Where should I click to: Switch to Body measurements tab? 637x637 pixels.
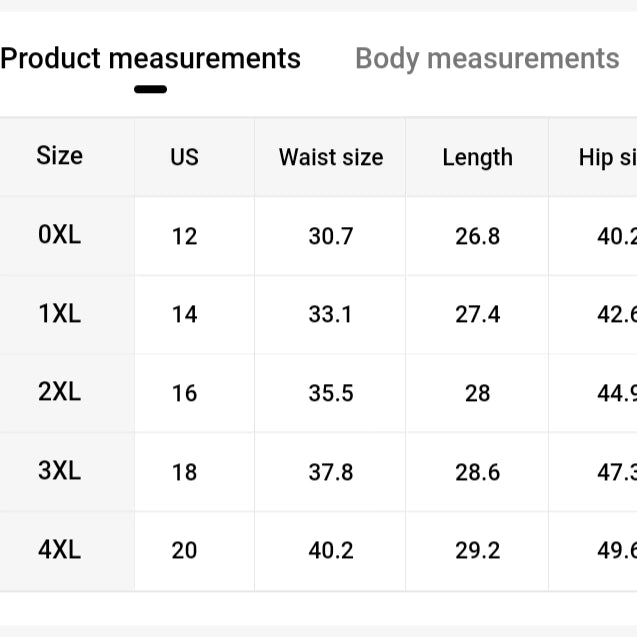[x=487, y=59]
